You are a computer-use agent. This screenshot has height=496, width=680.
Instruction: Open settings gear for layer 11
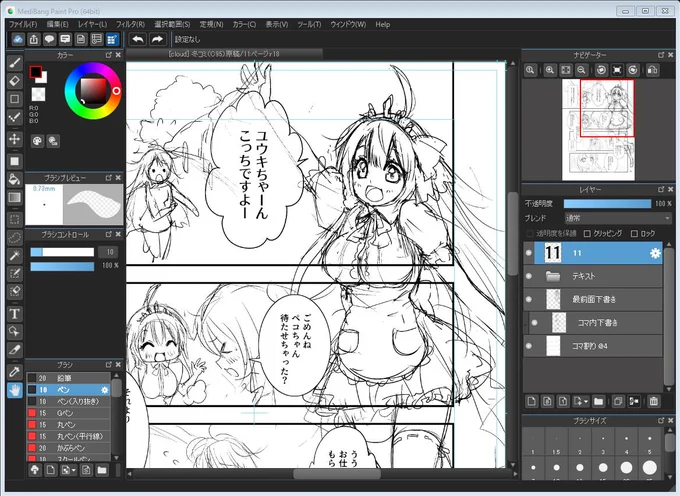[655, 253]
